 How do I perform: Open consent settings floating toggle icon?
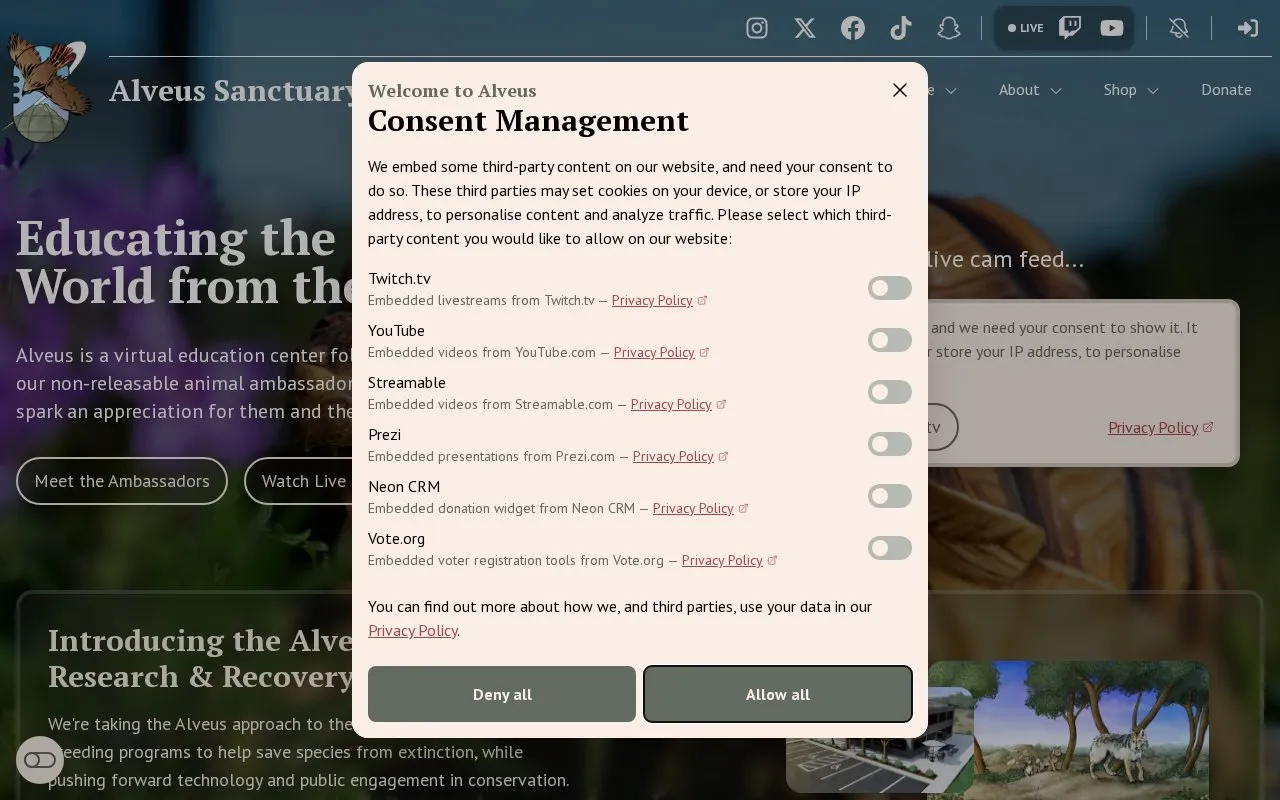(40, 760)
